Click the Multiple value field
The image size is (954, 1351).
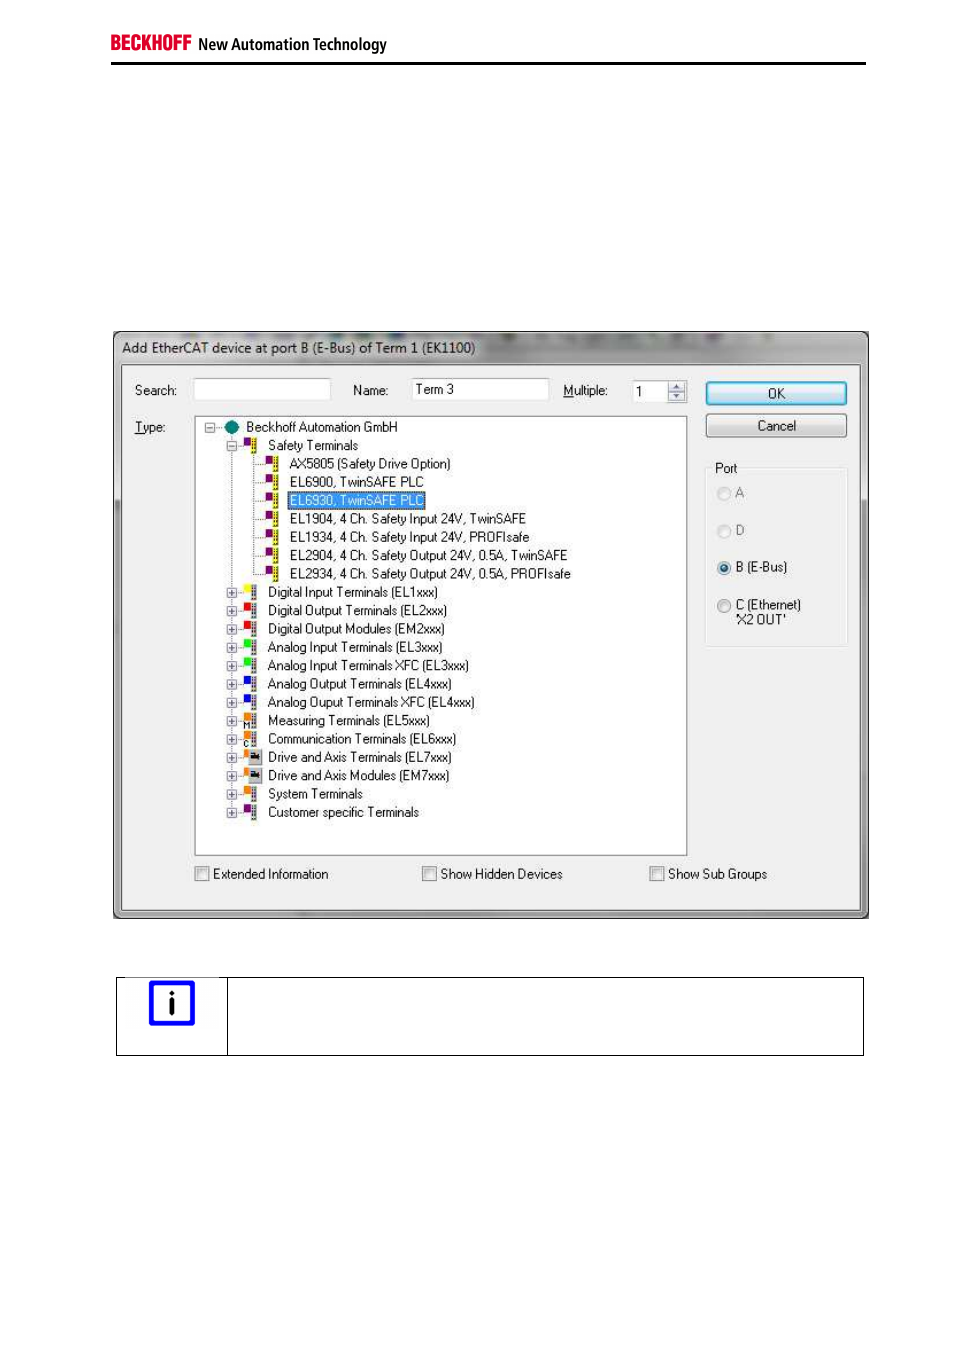(650, 391)
